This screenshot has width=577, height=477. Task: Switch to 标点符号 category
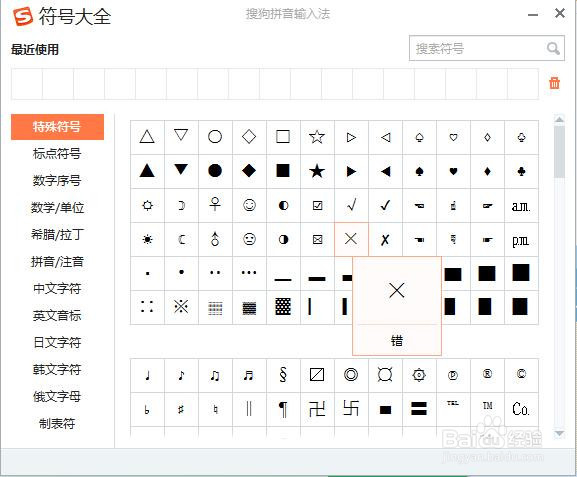click(x=57, y=153)
